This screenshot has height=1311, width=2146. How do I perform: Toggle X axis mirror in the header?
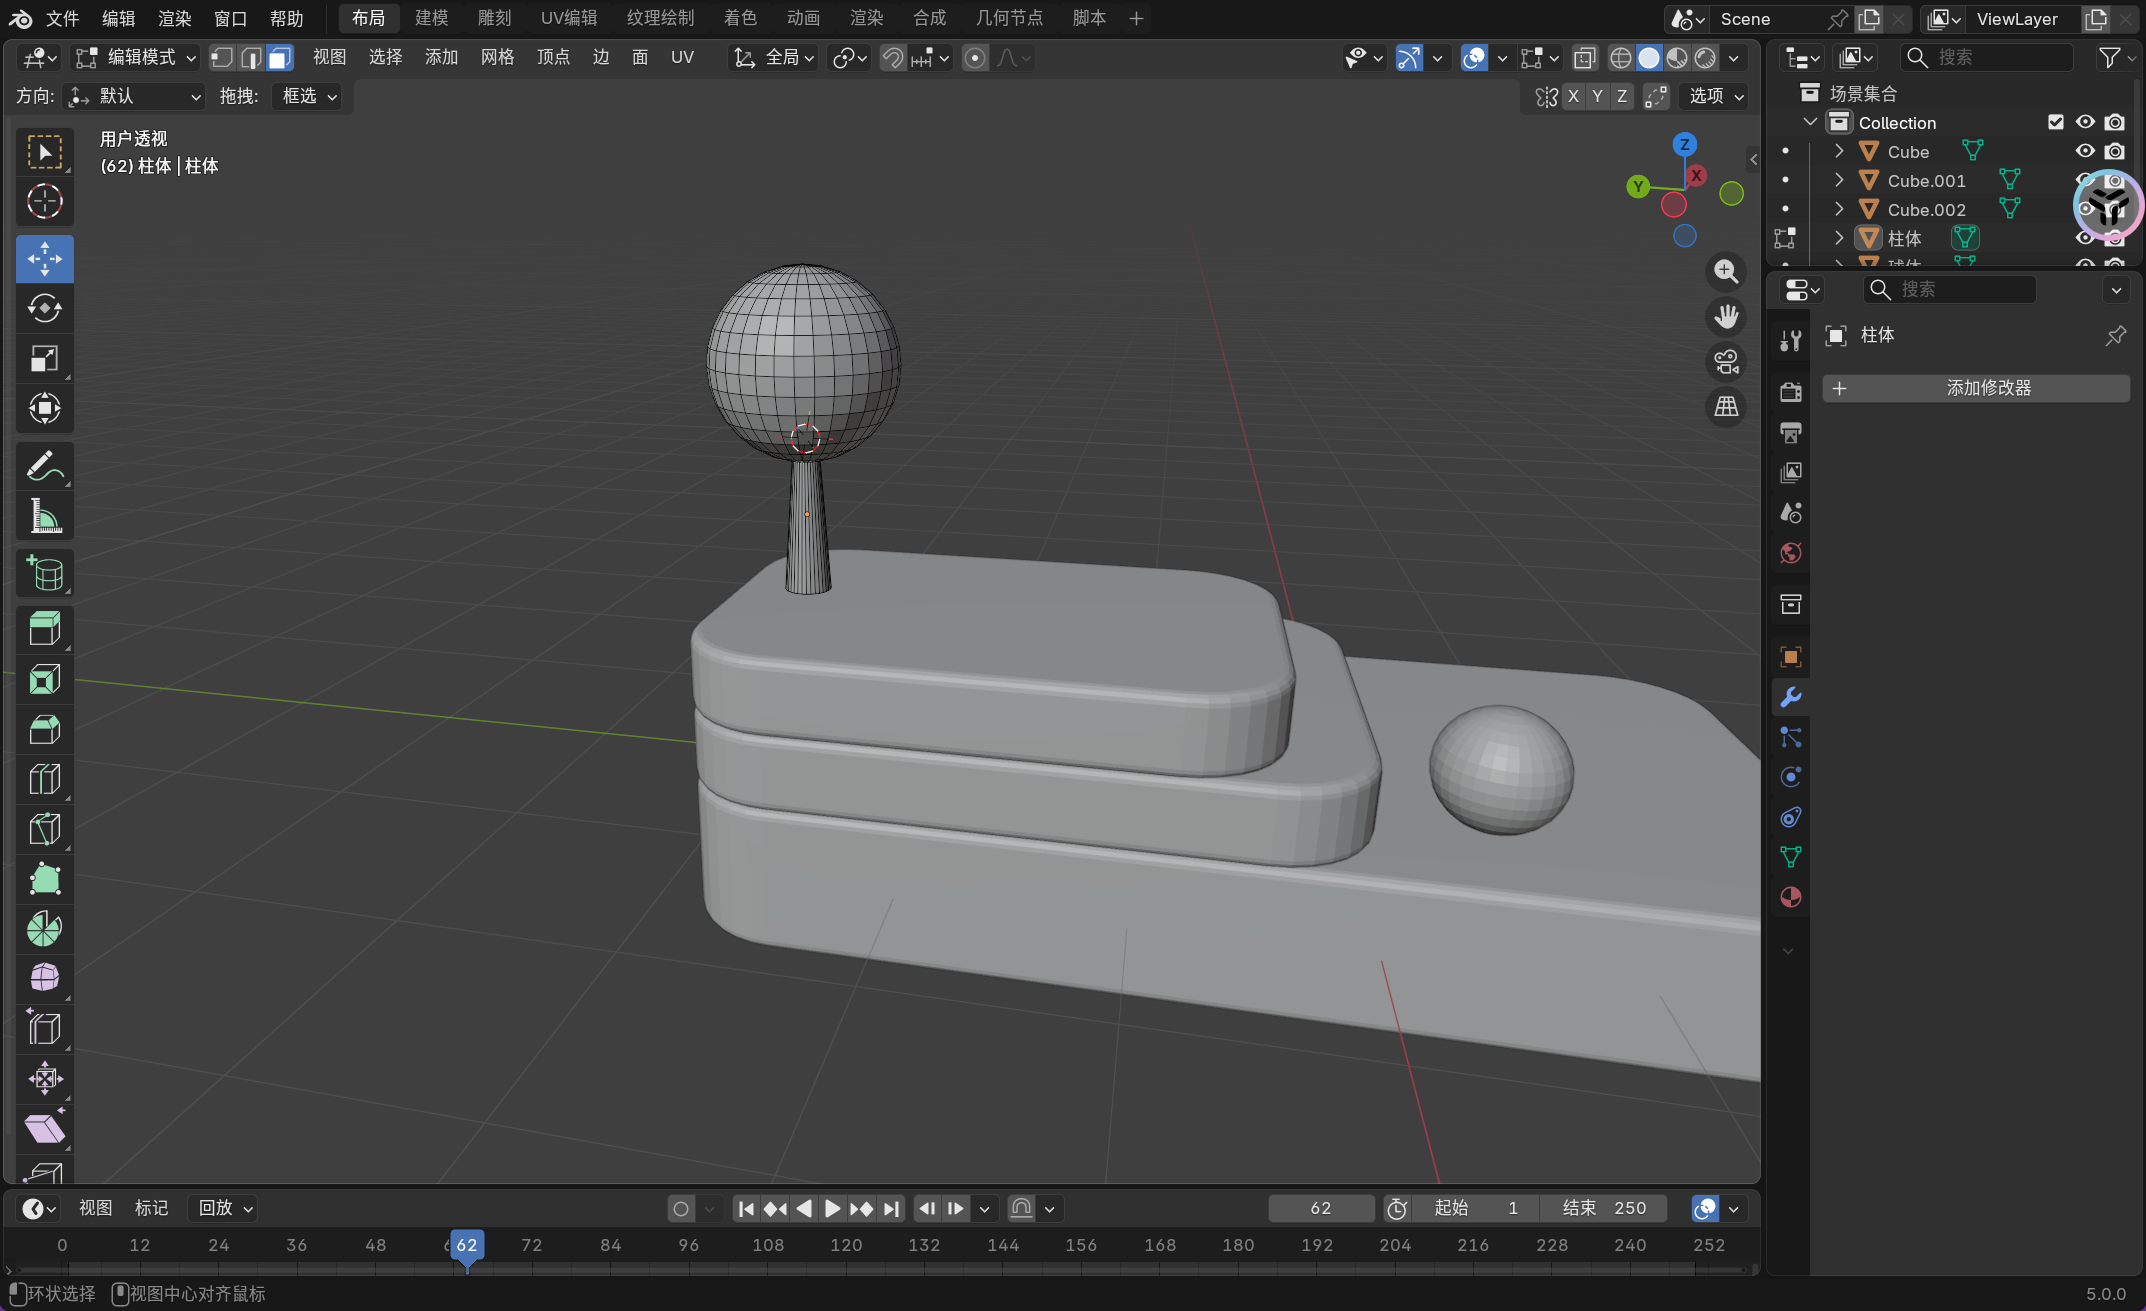pyautogui.click(x=1573, y=96)
